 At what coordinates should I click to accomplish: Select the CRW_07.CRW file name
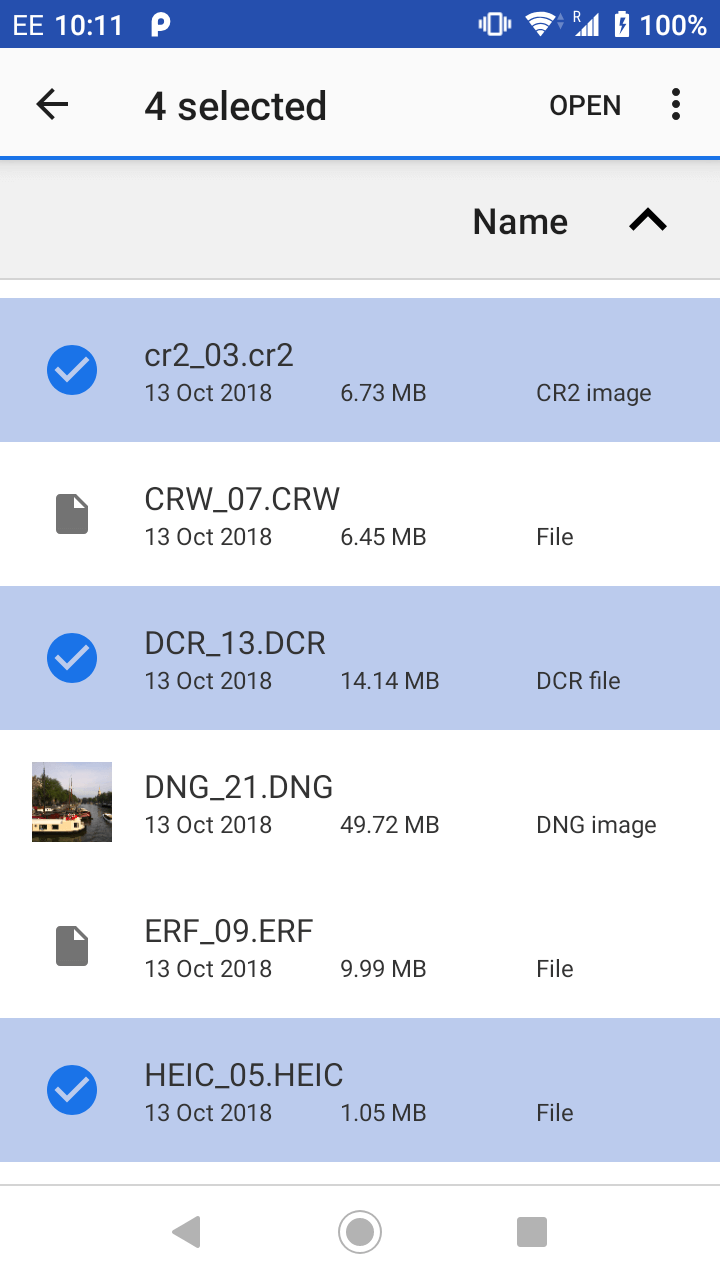point(242,498)
